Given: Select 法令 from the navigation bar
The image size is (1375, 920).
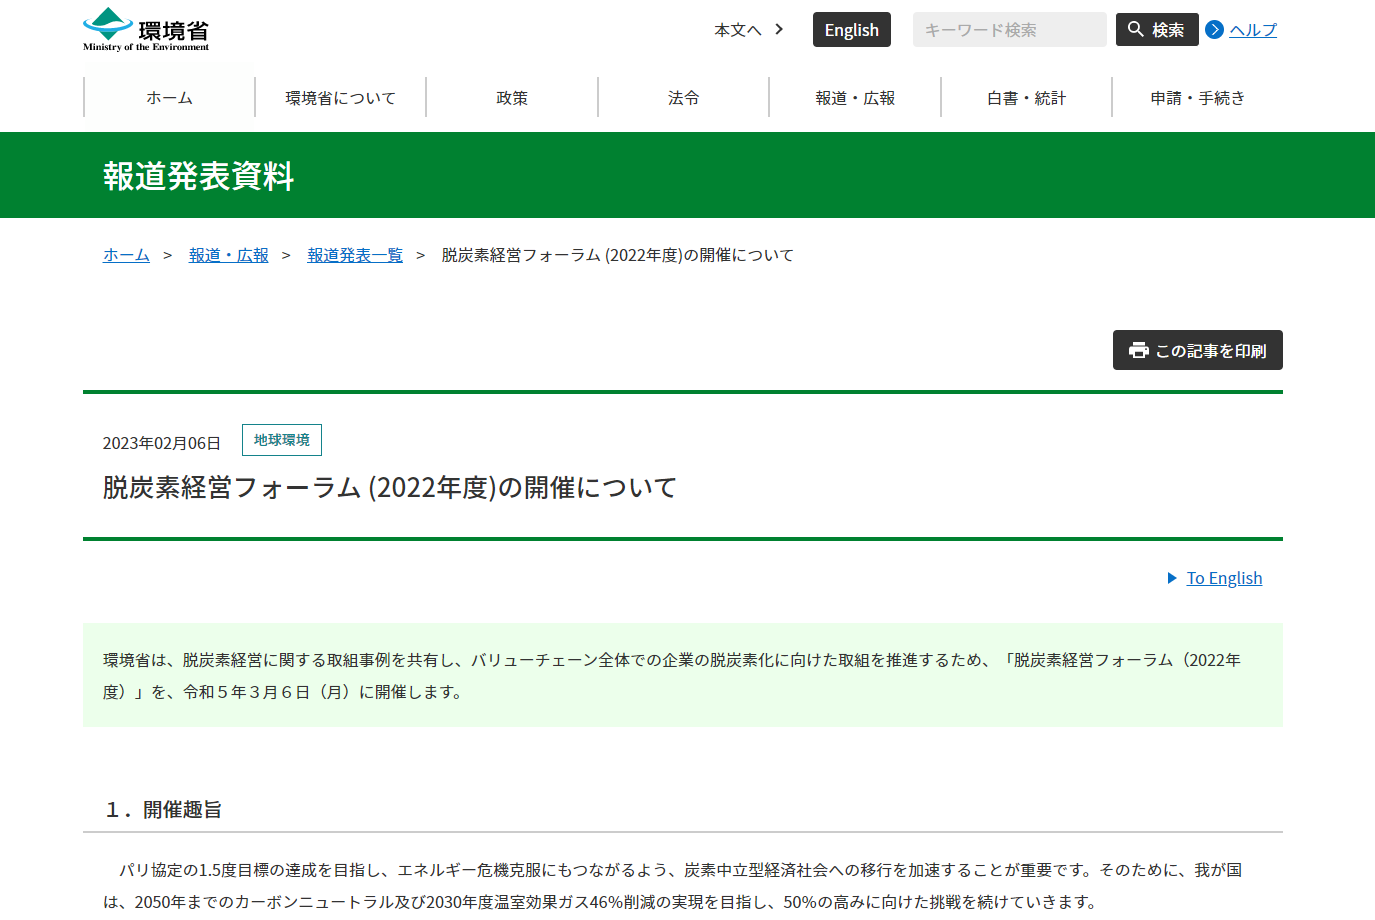Looking at the screenshot, I should pos(683,97).
